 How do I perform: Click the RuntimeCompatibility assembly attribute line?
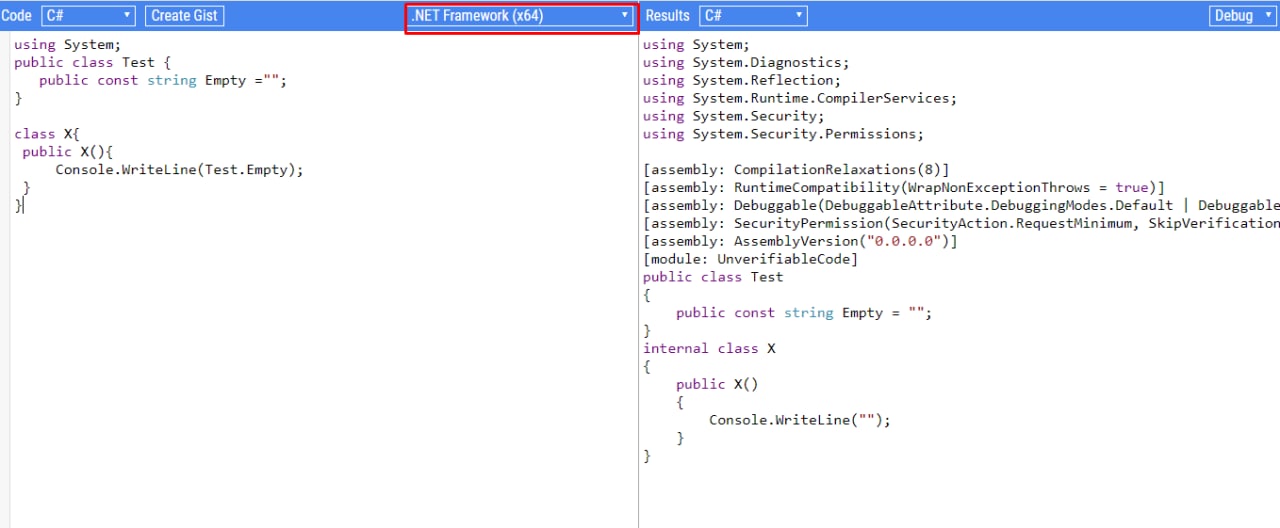point(904,188)
